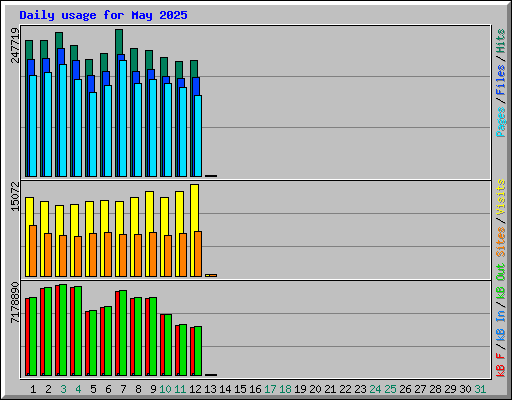Click day 20 on the x-axis
512x400 pixels.
point(315,389)
